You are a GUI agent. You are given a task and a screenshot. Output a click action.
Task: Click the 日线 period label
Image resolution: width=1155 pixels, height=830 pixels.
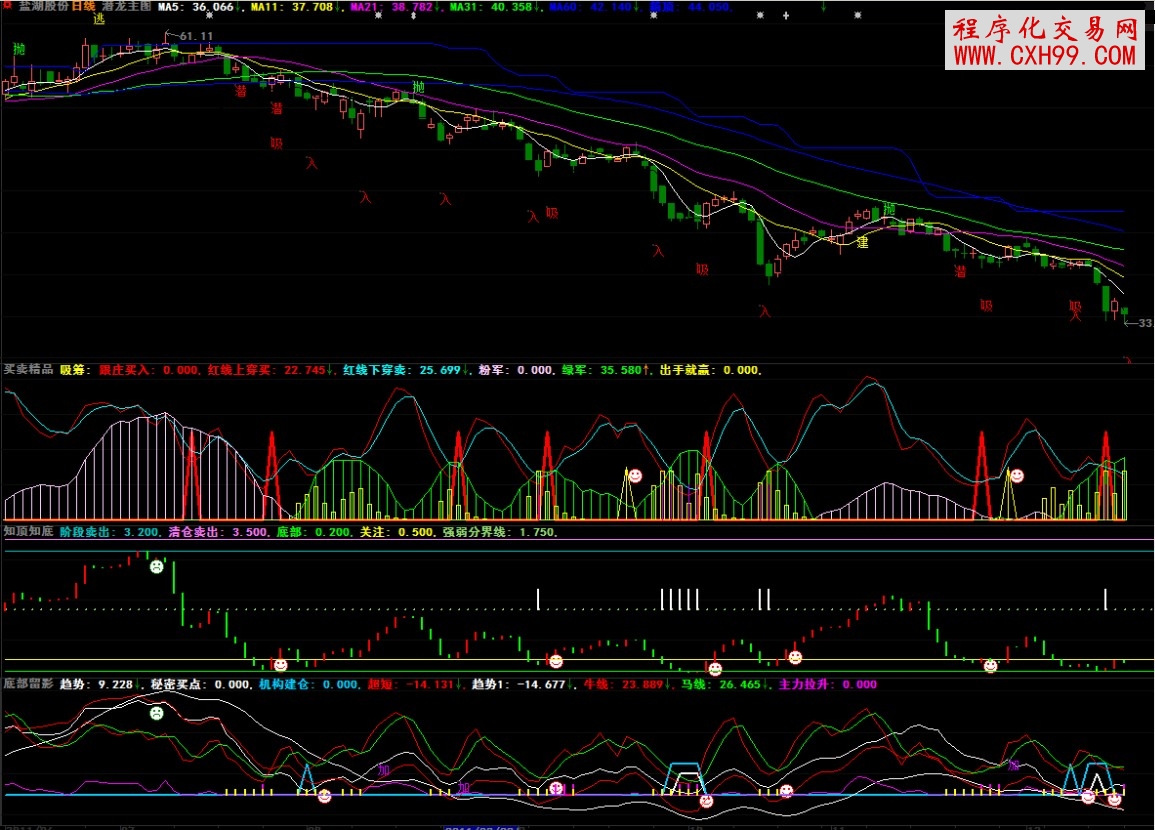pos(83,6)
